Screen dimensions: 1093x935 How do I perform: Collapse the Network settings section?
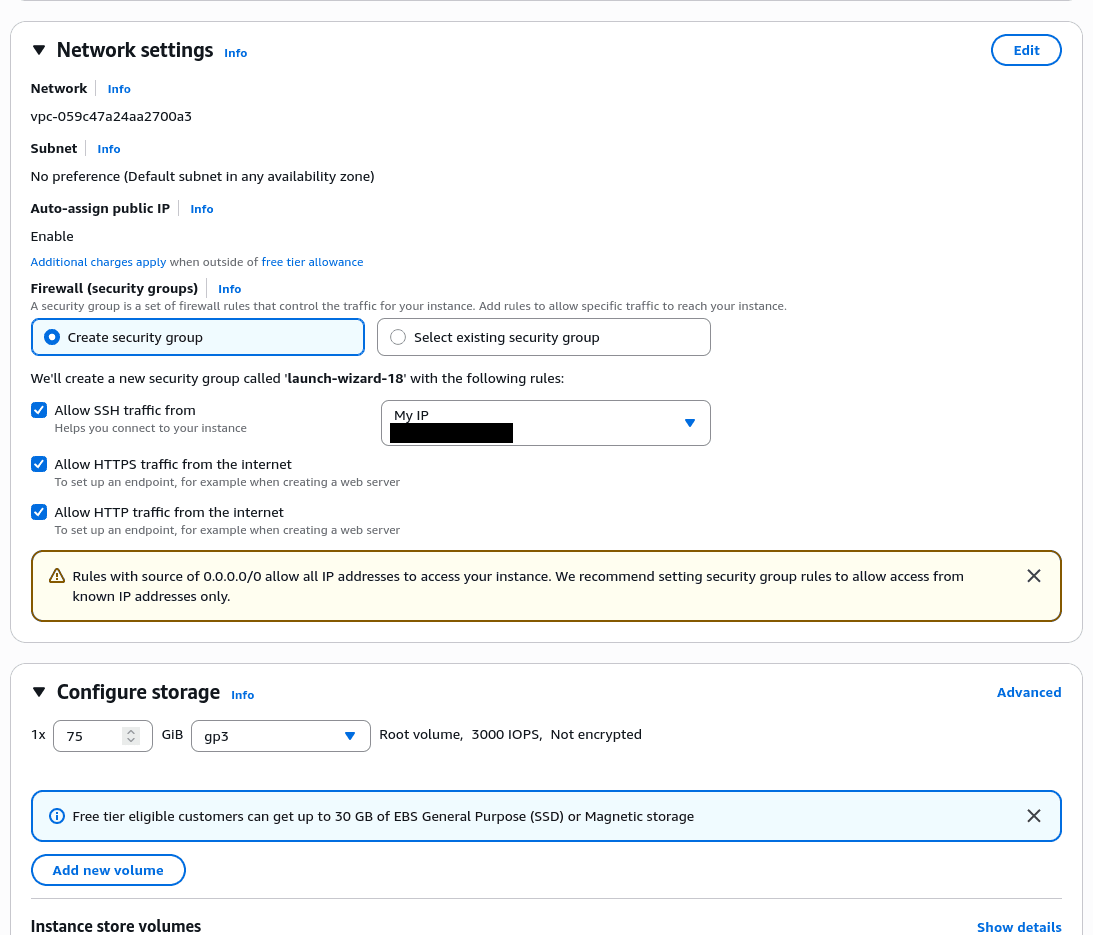click(x=38, y=49)
